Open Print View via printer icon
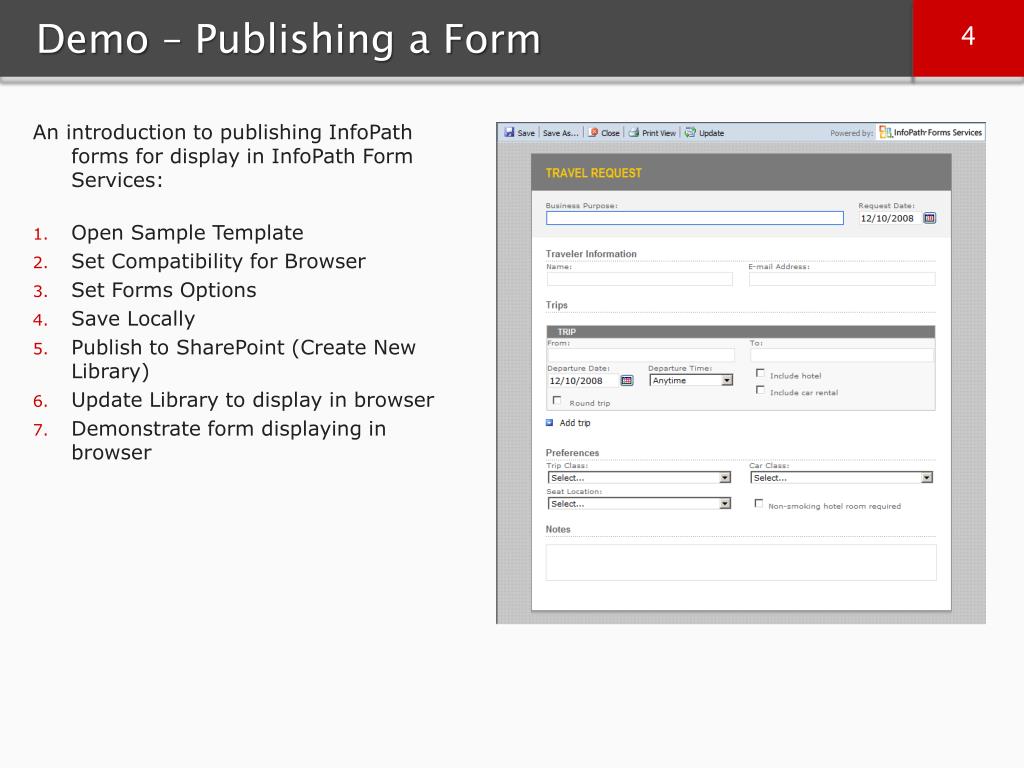The width and height of the screenshot is (1024, 768). pos(633,133)
